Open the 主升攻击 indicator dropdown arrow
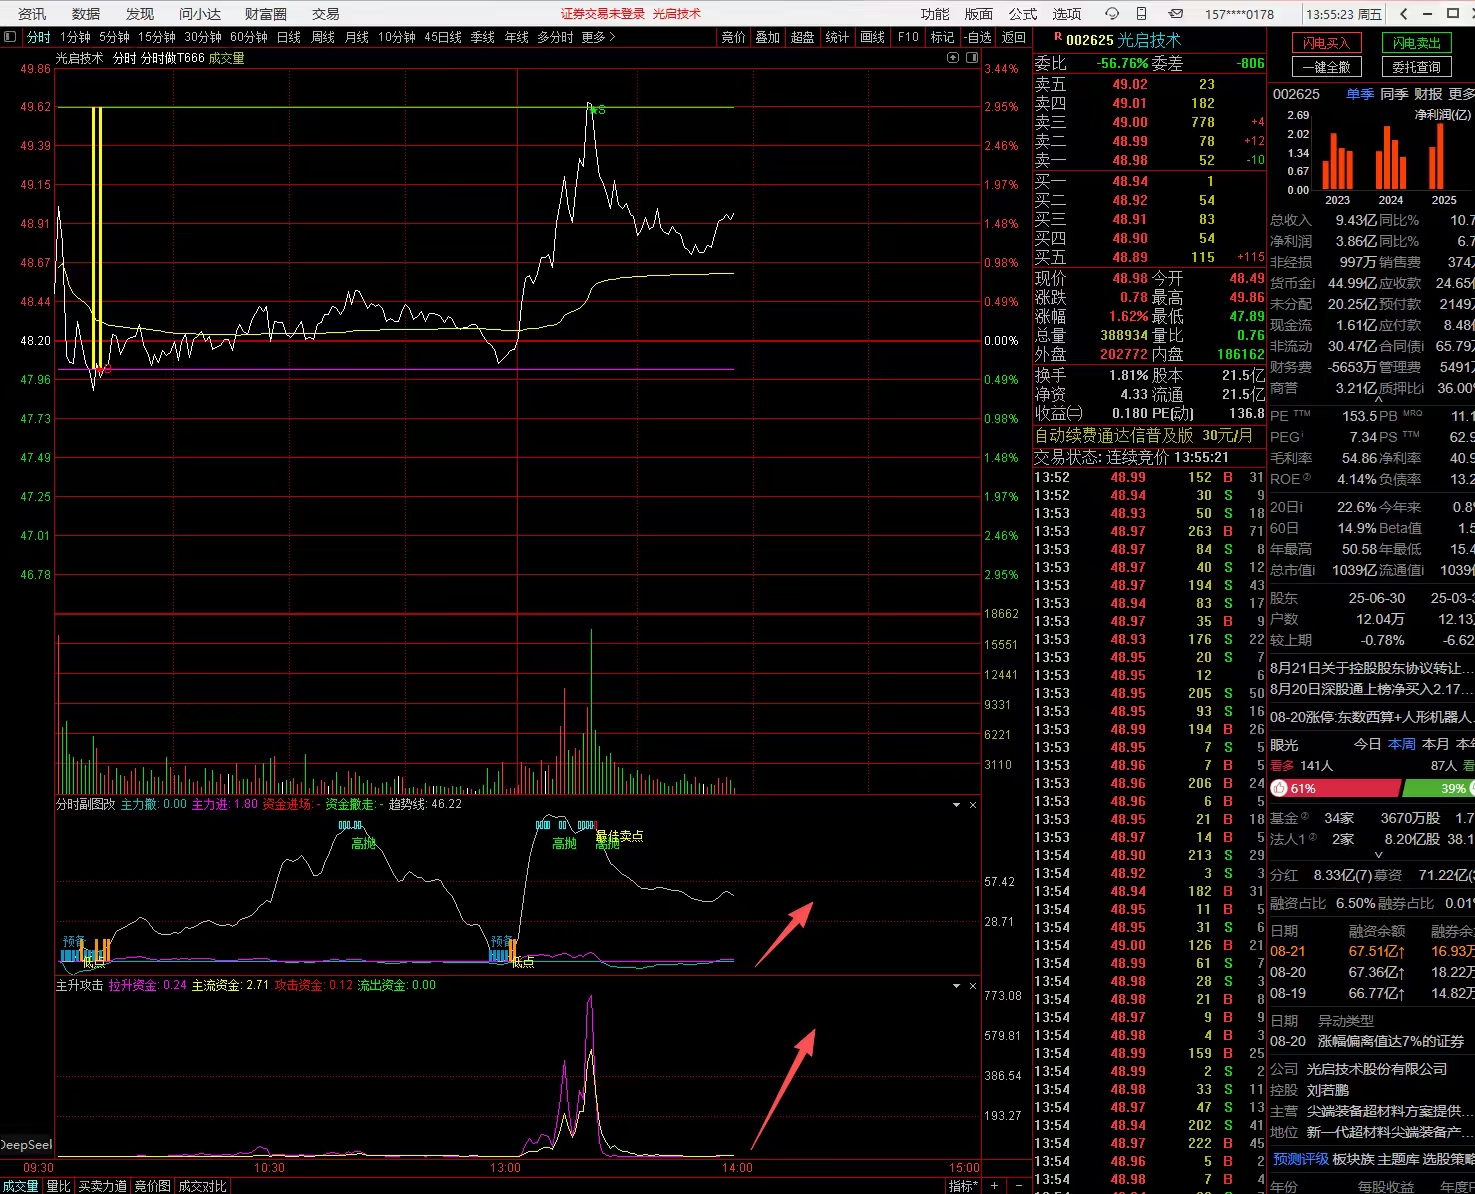1475x1194 pixels. (956, 986)
